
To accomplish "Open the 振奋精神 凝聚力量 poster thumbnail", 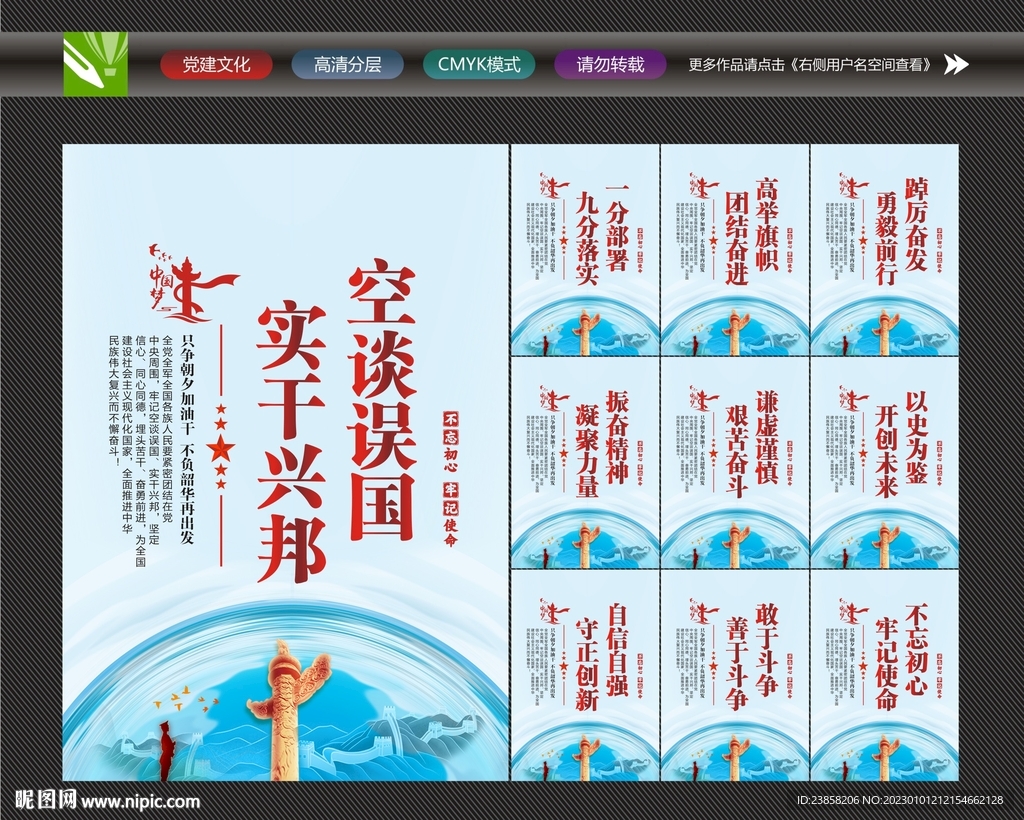I will 585,463.
